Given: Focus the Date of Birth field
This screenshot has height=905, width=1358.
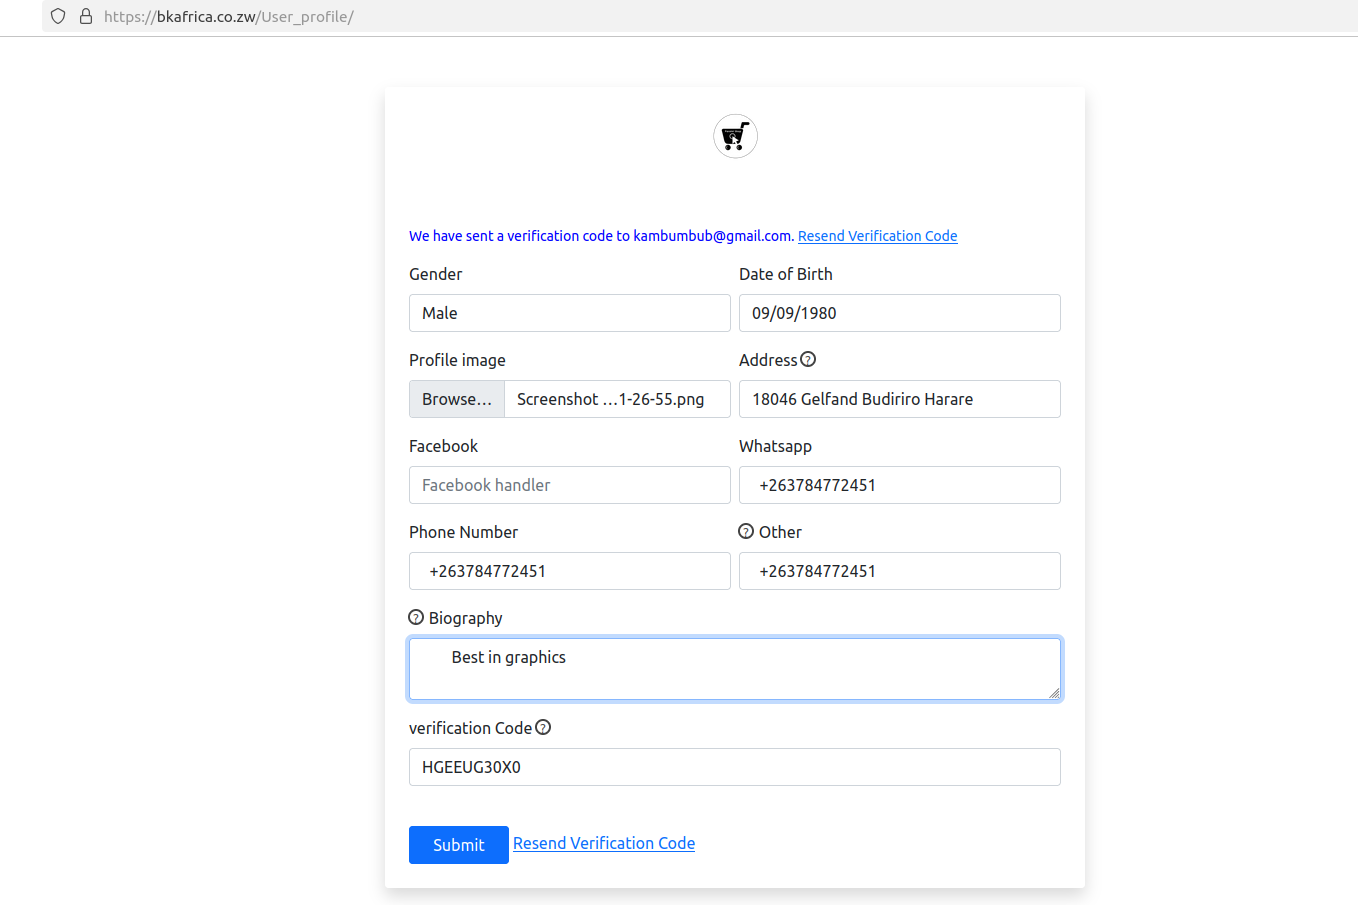Looking at the screenshot, I should pyautogui.click(x=899, y=313).
